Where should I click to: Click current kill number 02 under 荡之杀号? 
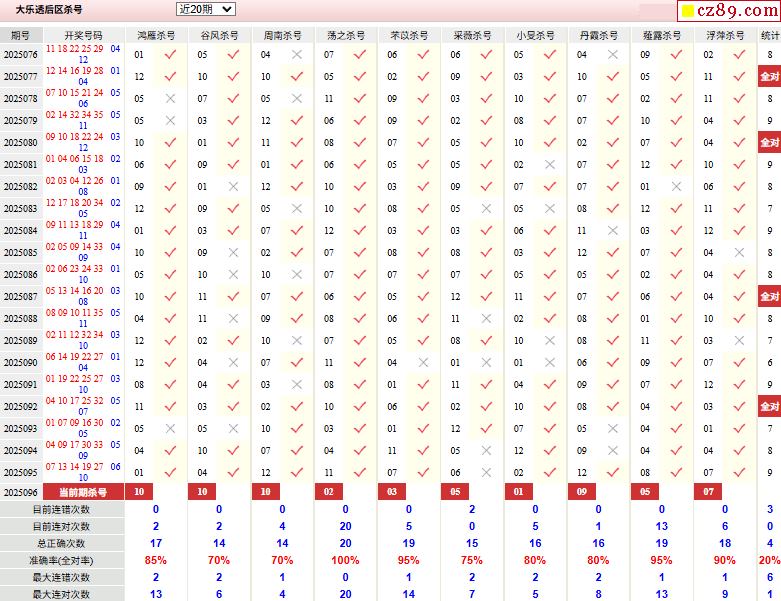(329, 492)
